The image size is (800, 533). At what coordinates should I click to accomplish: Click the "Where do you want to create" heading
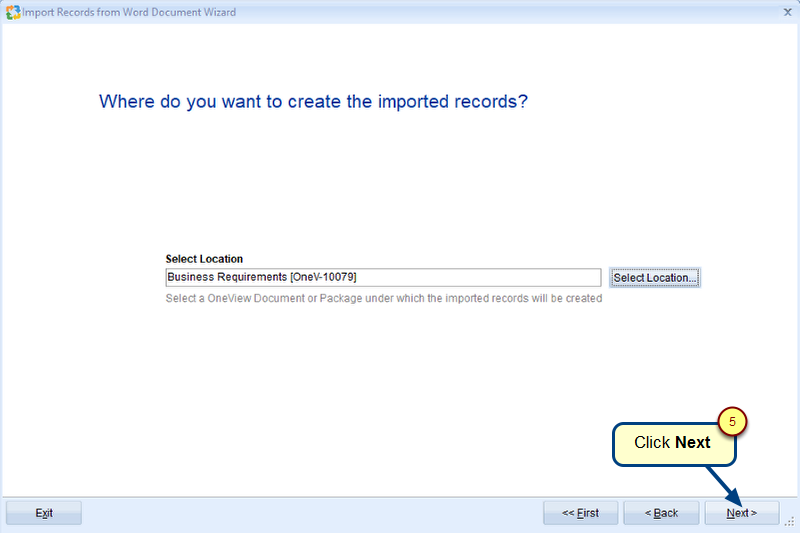313,102
